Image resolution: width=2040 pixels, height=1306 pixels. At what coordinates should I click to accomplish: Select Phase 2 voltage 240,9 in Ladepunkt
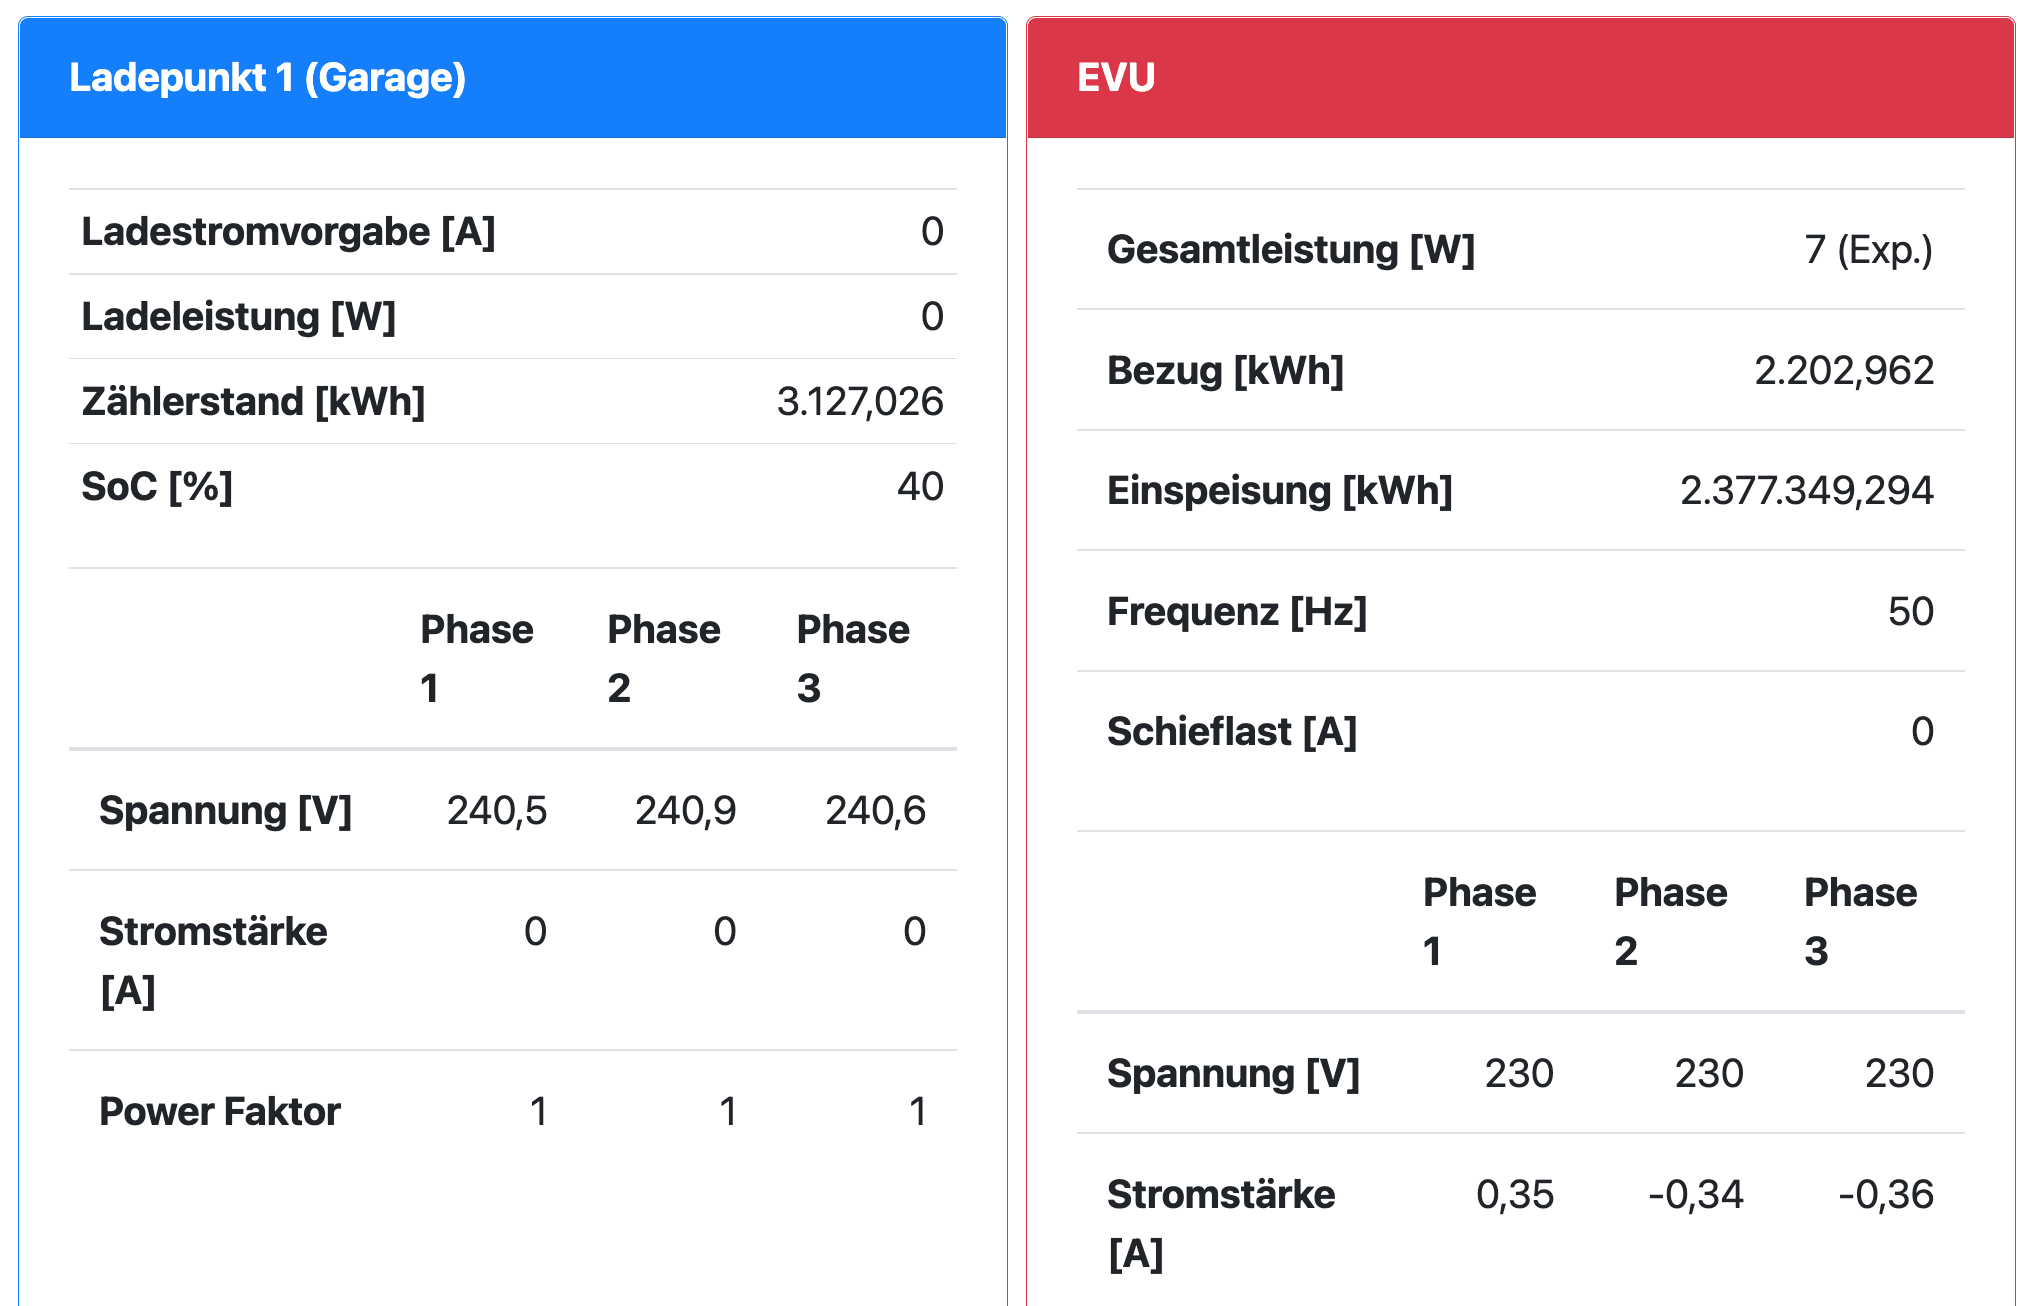click(x=685, y=811)
